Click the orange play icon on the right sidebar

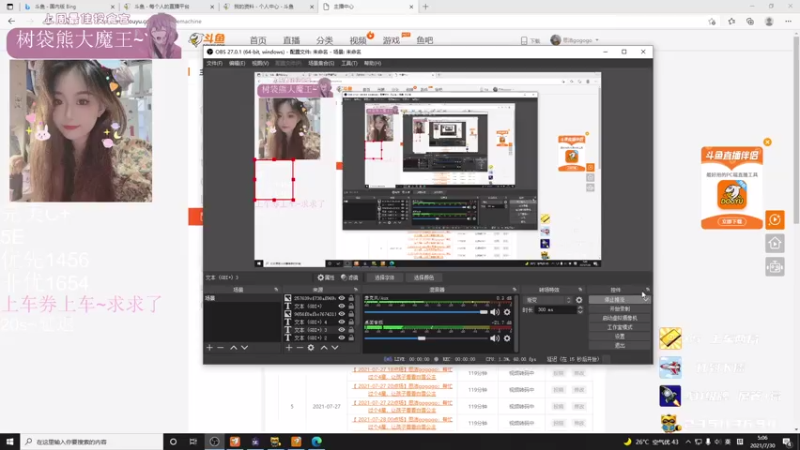(x=774, y=220)
